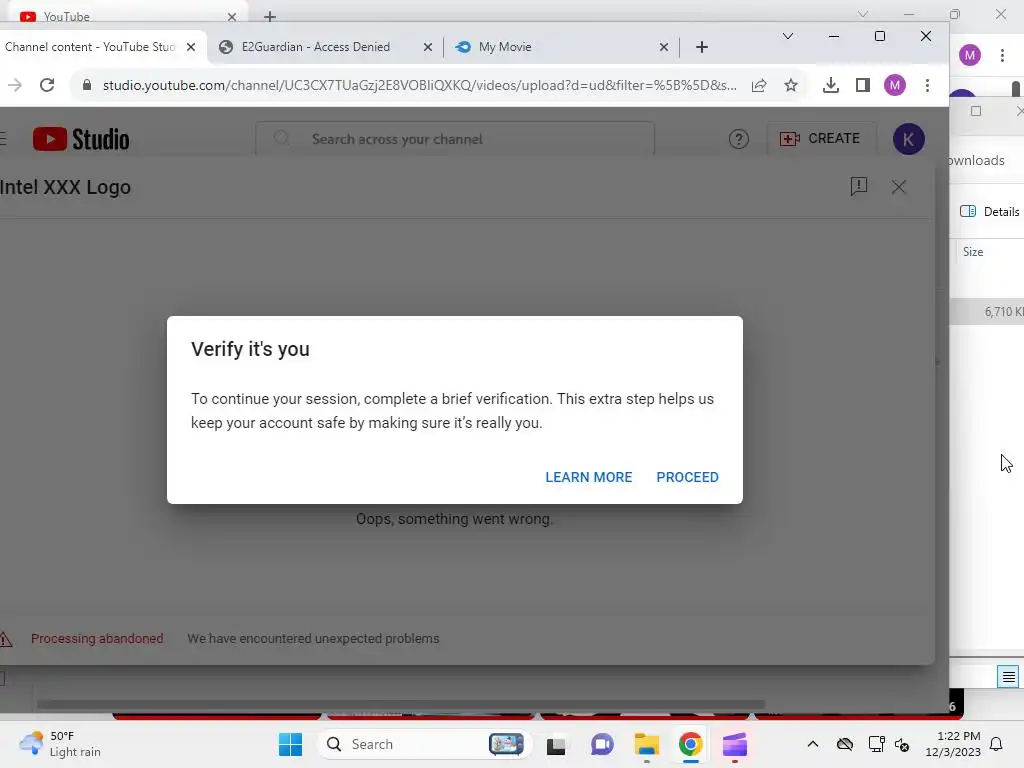Screen dimensions: 1024x768
Task: Switch to Chrome from the taskbar
Action: coord(690,744)
